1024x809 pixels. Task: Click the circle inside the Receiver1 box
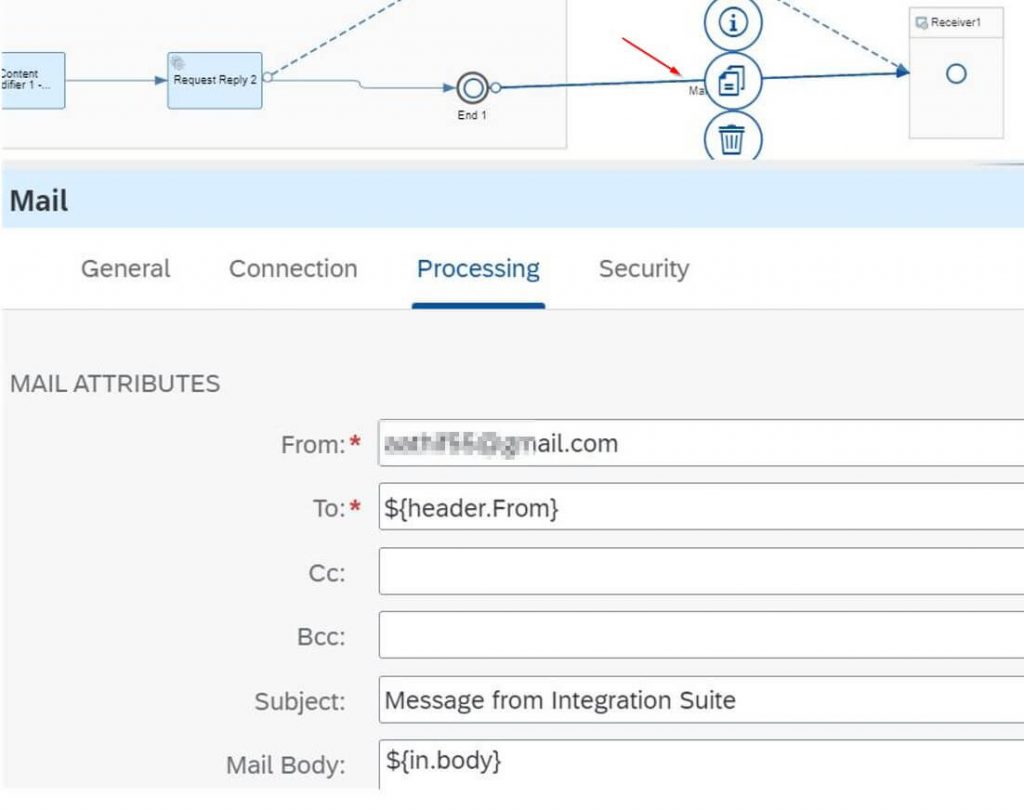(x=956, y=74)
